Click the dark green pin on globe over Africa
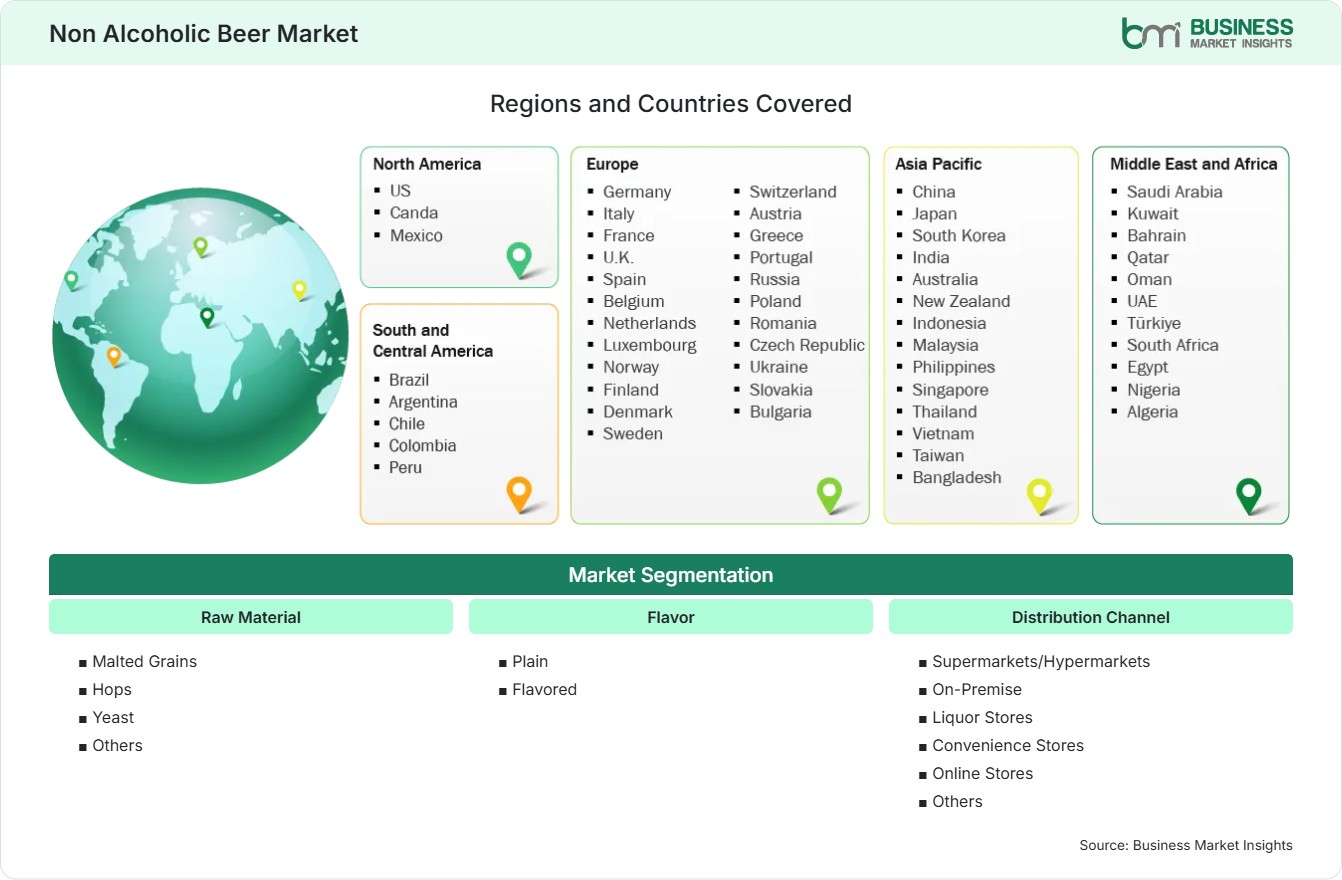The image size is (1342, 880). click(207, 317)
